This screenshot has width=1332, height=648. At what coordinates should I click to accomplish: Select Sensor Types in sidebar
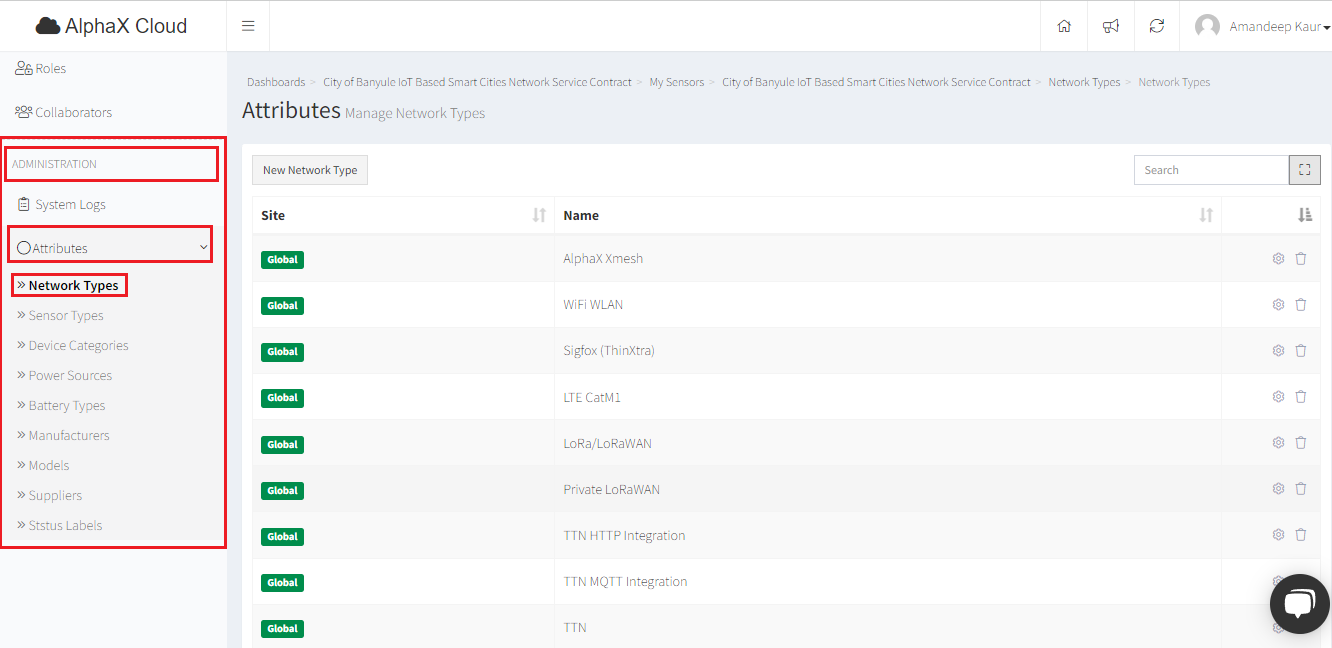[x=66, y=316]
